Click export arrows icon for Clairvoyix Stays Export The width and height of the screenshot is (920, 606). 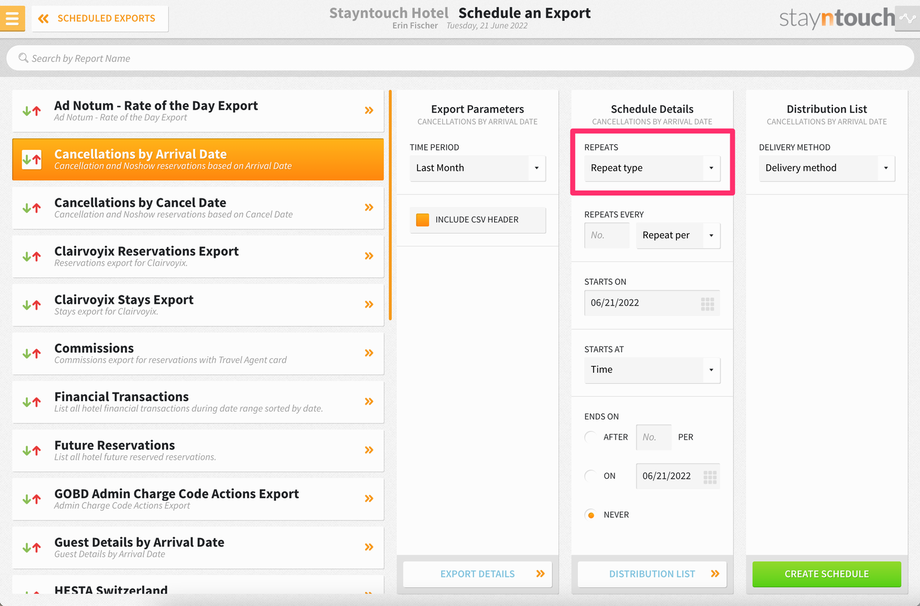(32, 305)
